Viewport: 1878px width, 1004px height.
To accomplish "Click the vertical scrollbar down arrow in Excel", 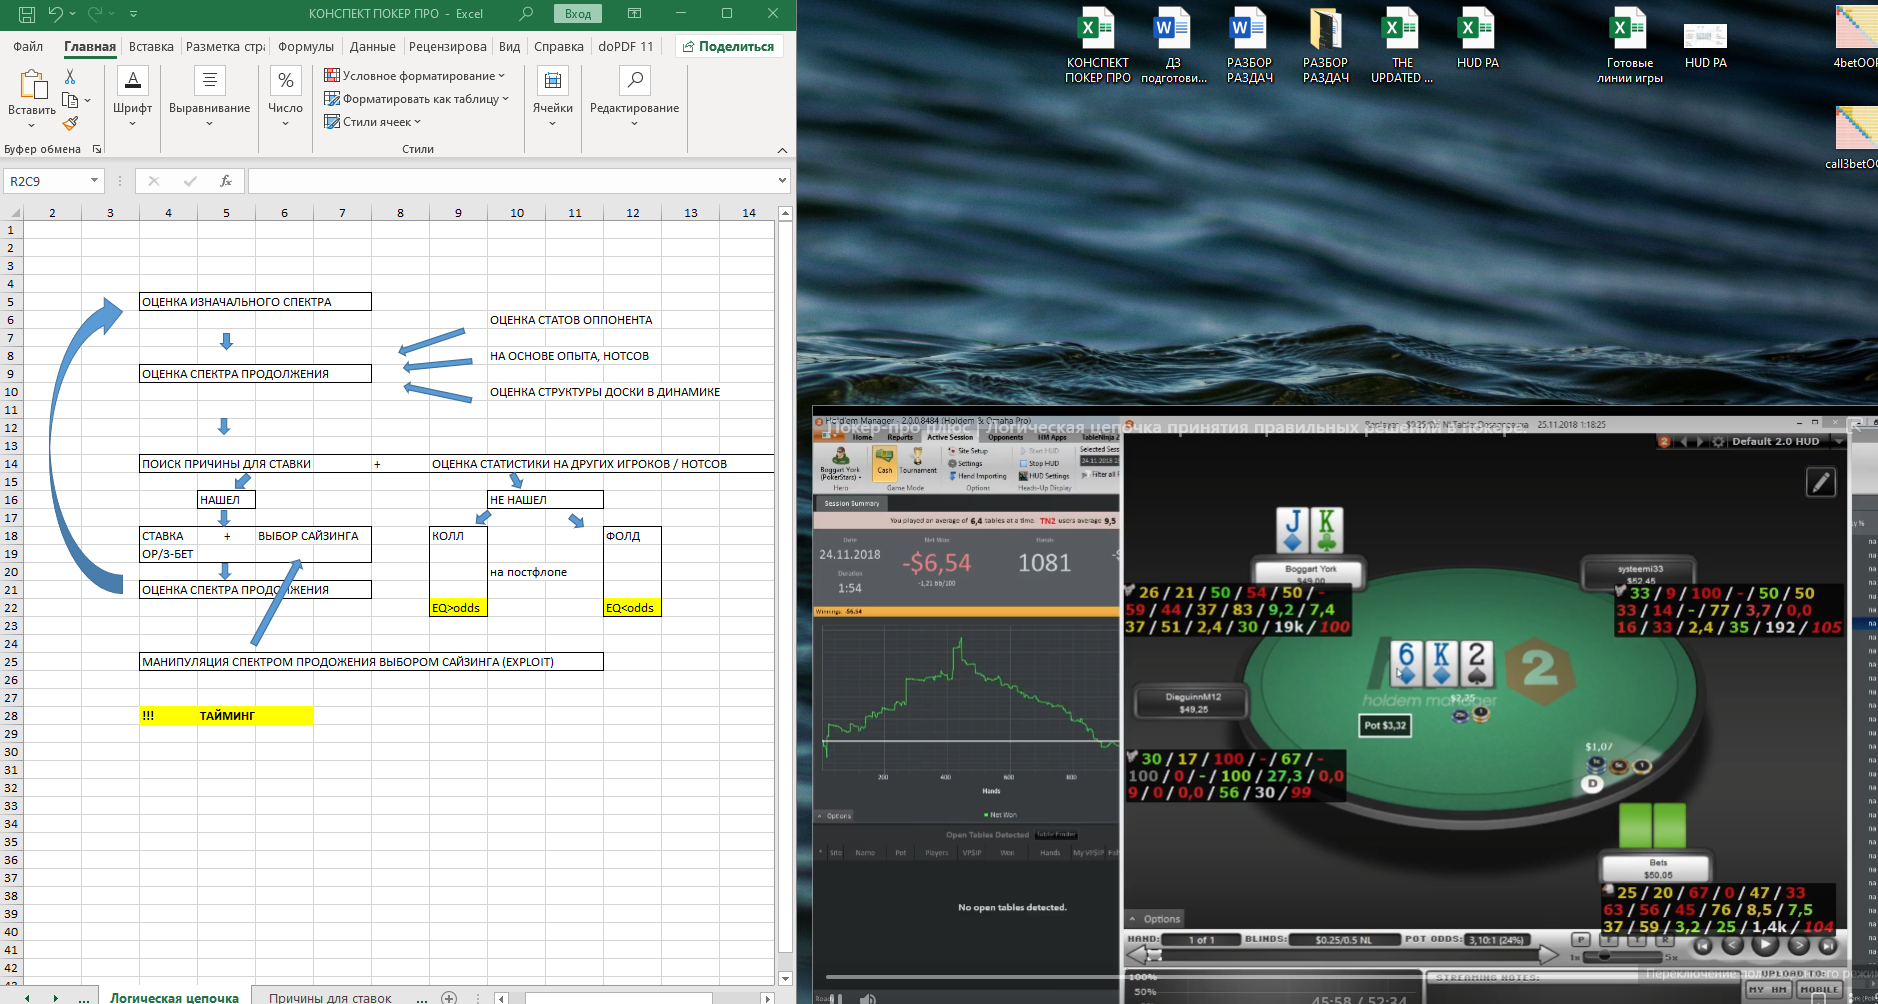I will (x=785, y=978).
